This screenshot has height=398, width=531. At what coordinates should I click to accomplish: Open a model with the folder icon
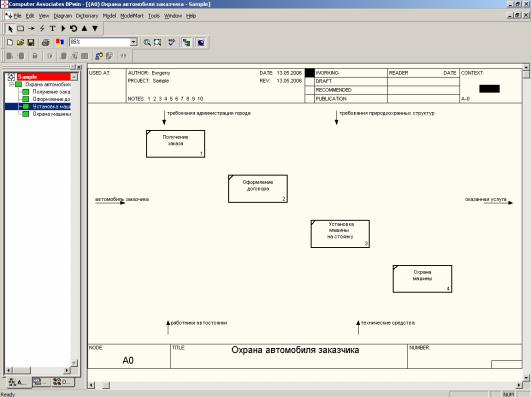(21, 42)
